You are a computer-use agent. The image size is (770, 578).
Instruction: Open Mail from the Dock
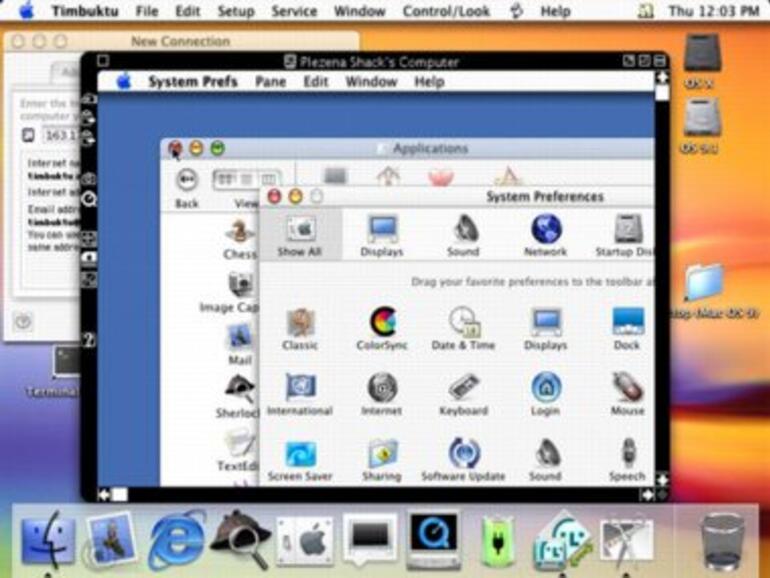click(111, 539)
